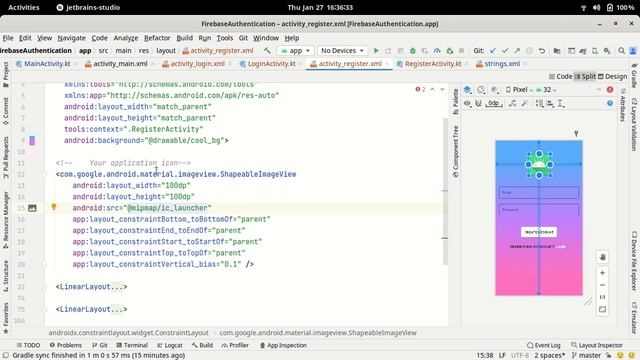Image resolution: width=640 pixels, height=360 pixels.
Task: Open the orientation dropdown in design toolbar
Action: tap(481, 90)
